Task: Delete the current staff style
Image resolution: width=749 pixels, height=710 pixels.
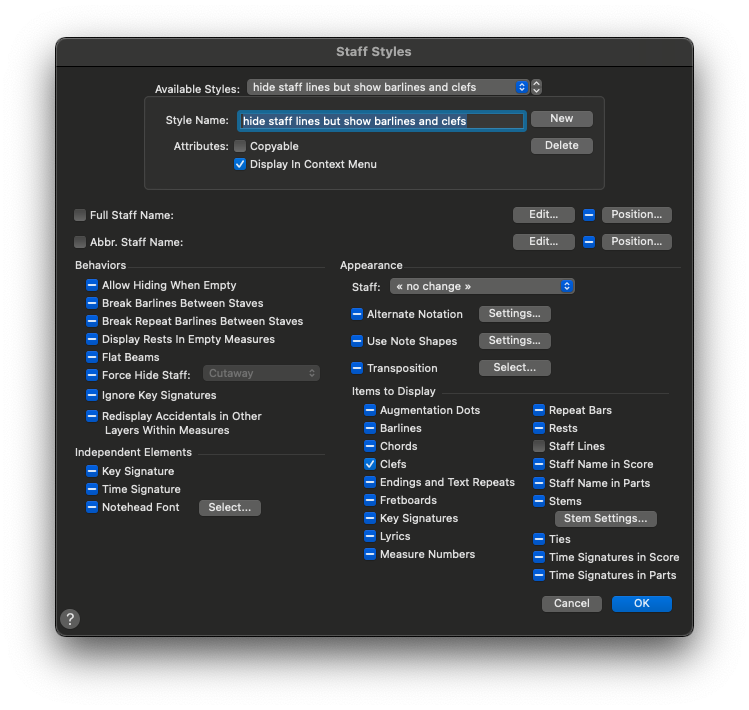Action: point(561,146)
